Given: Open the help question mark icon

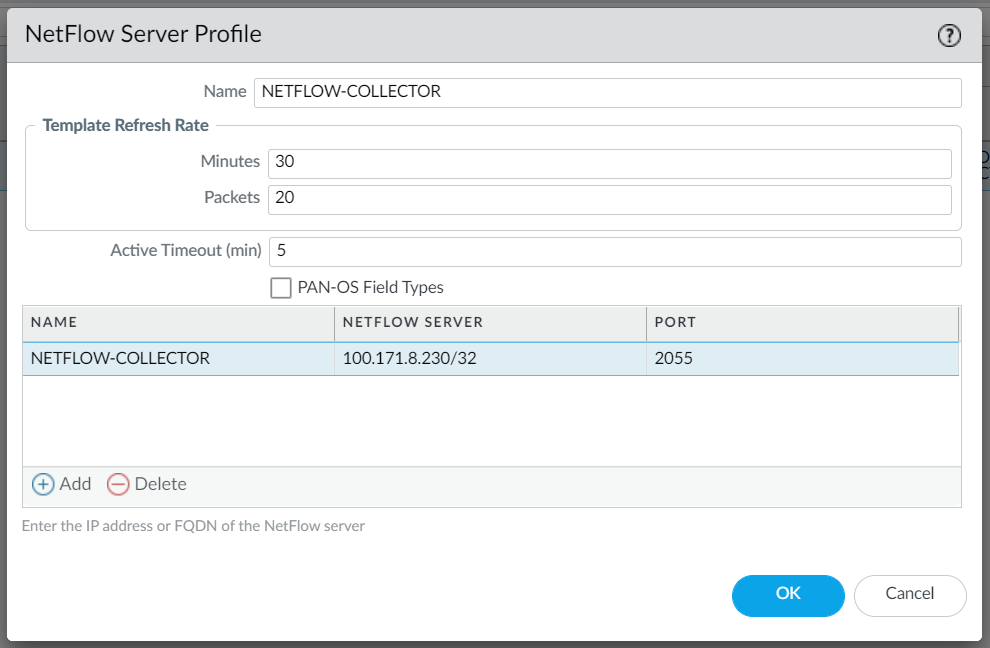Looking at the screenshot, I should pos(948,36).
